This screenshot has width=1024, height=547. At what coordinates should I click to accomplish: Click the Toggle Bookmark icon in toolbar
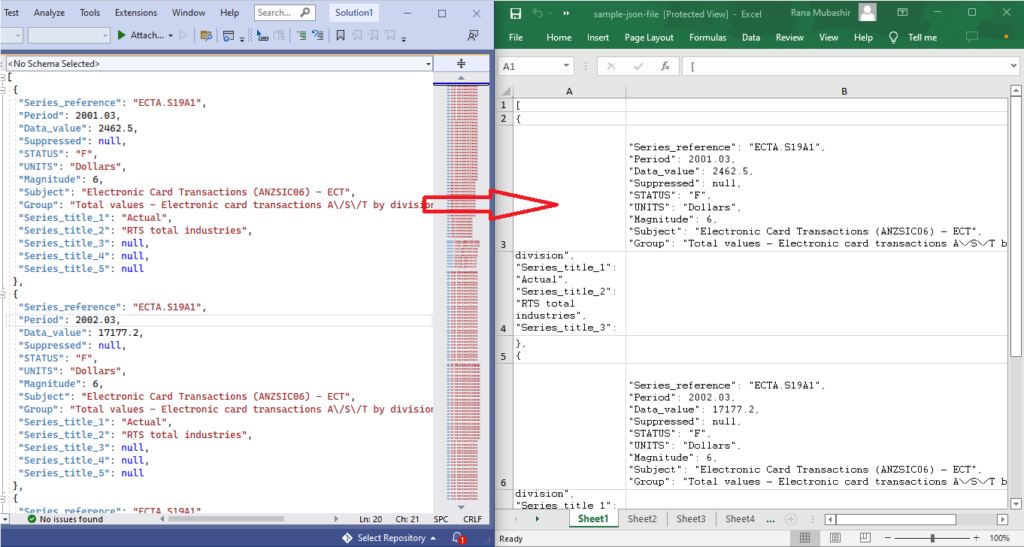pos(341,36)
